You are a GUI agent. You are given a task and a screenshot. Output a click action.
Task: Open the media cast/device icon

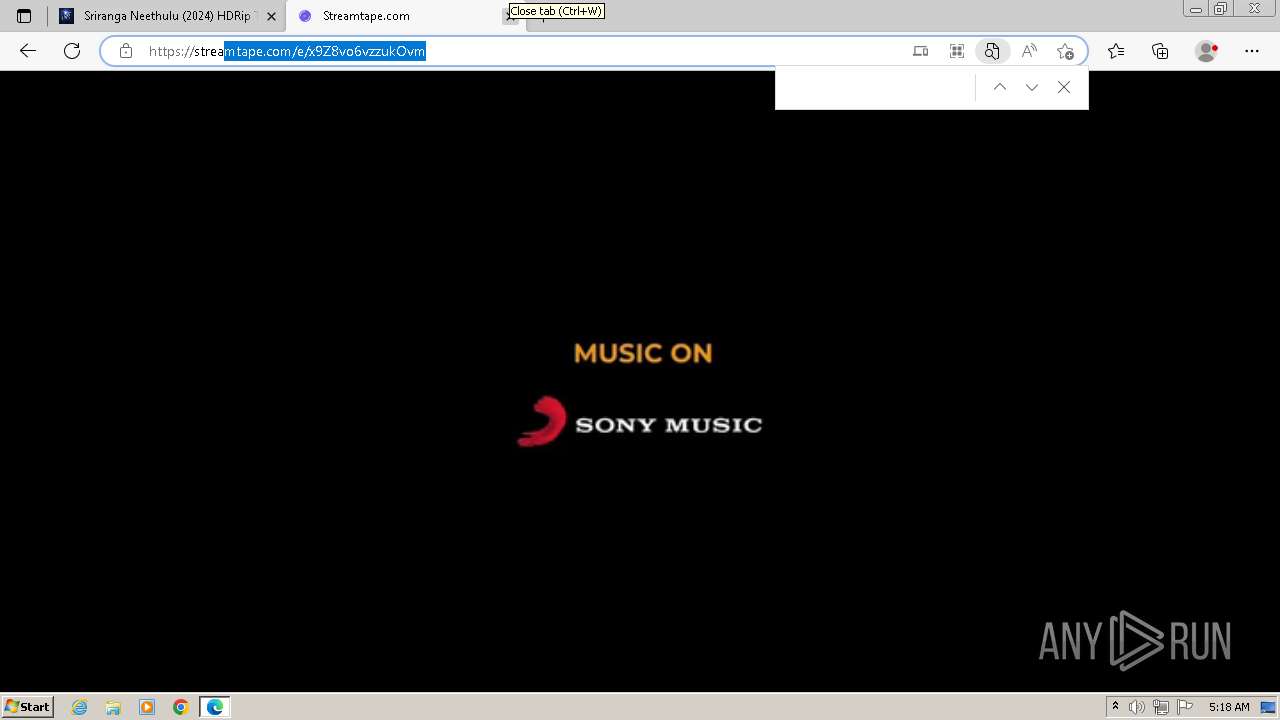click(921, 51)
